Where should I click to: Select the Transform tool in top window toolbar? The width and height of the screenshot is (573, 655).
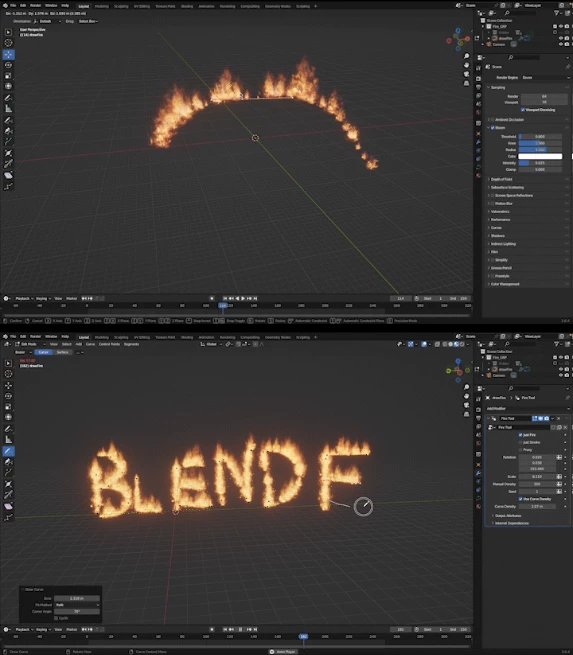(8, 86)
